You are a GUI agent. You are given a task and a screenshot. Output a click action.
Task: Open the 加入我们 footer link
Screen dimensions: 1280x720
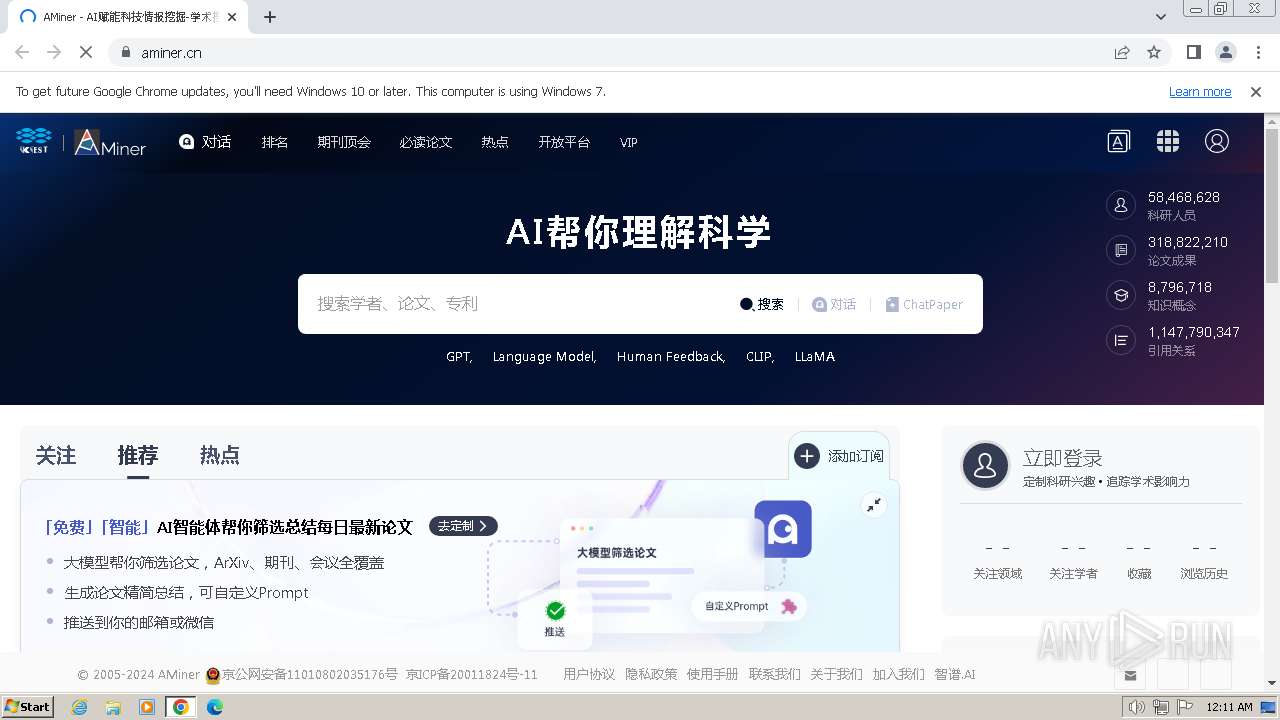[898, 674]
